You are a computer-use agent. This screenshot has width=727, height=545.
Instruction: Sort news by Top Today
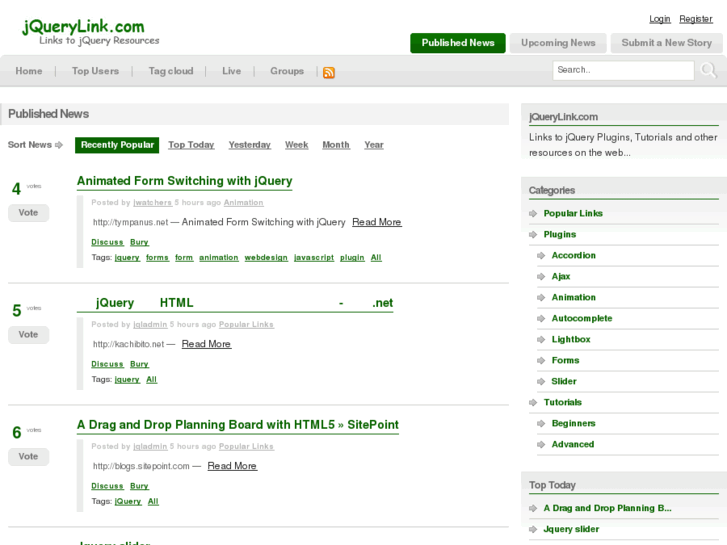[191, 145]
